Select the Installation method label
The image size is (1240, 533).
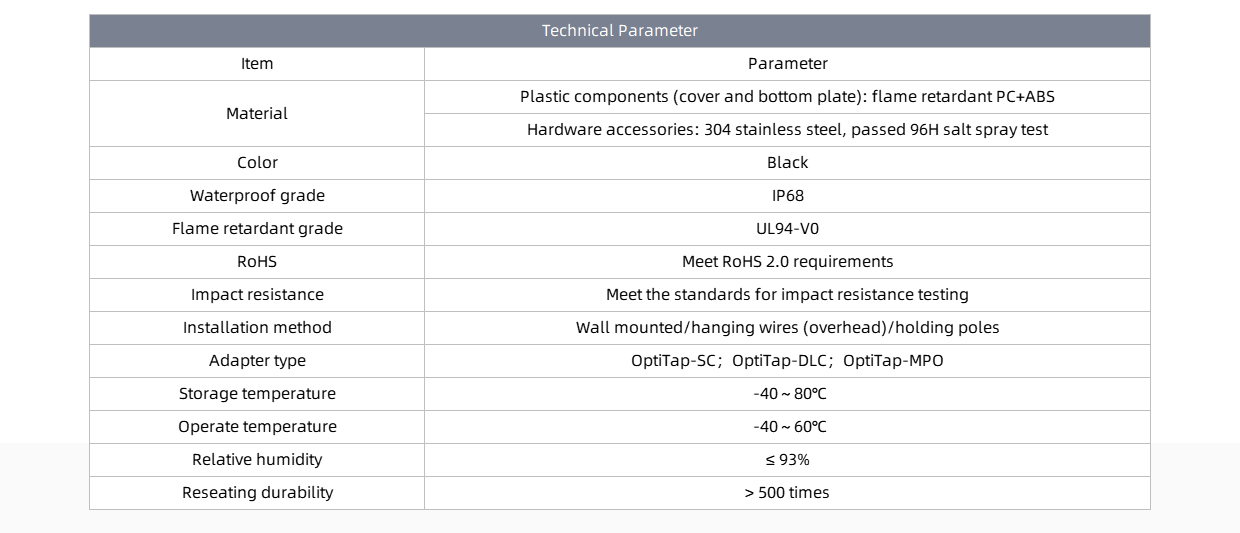pyautogui.click(x=257, y=328)
